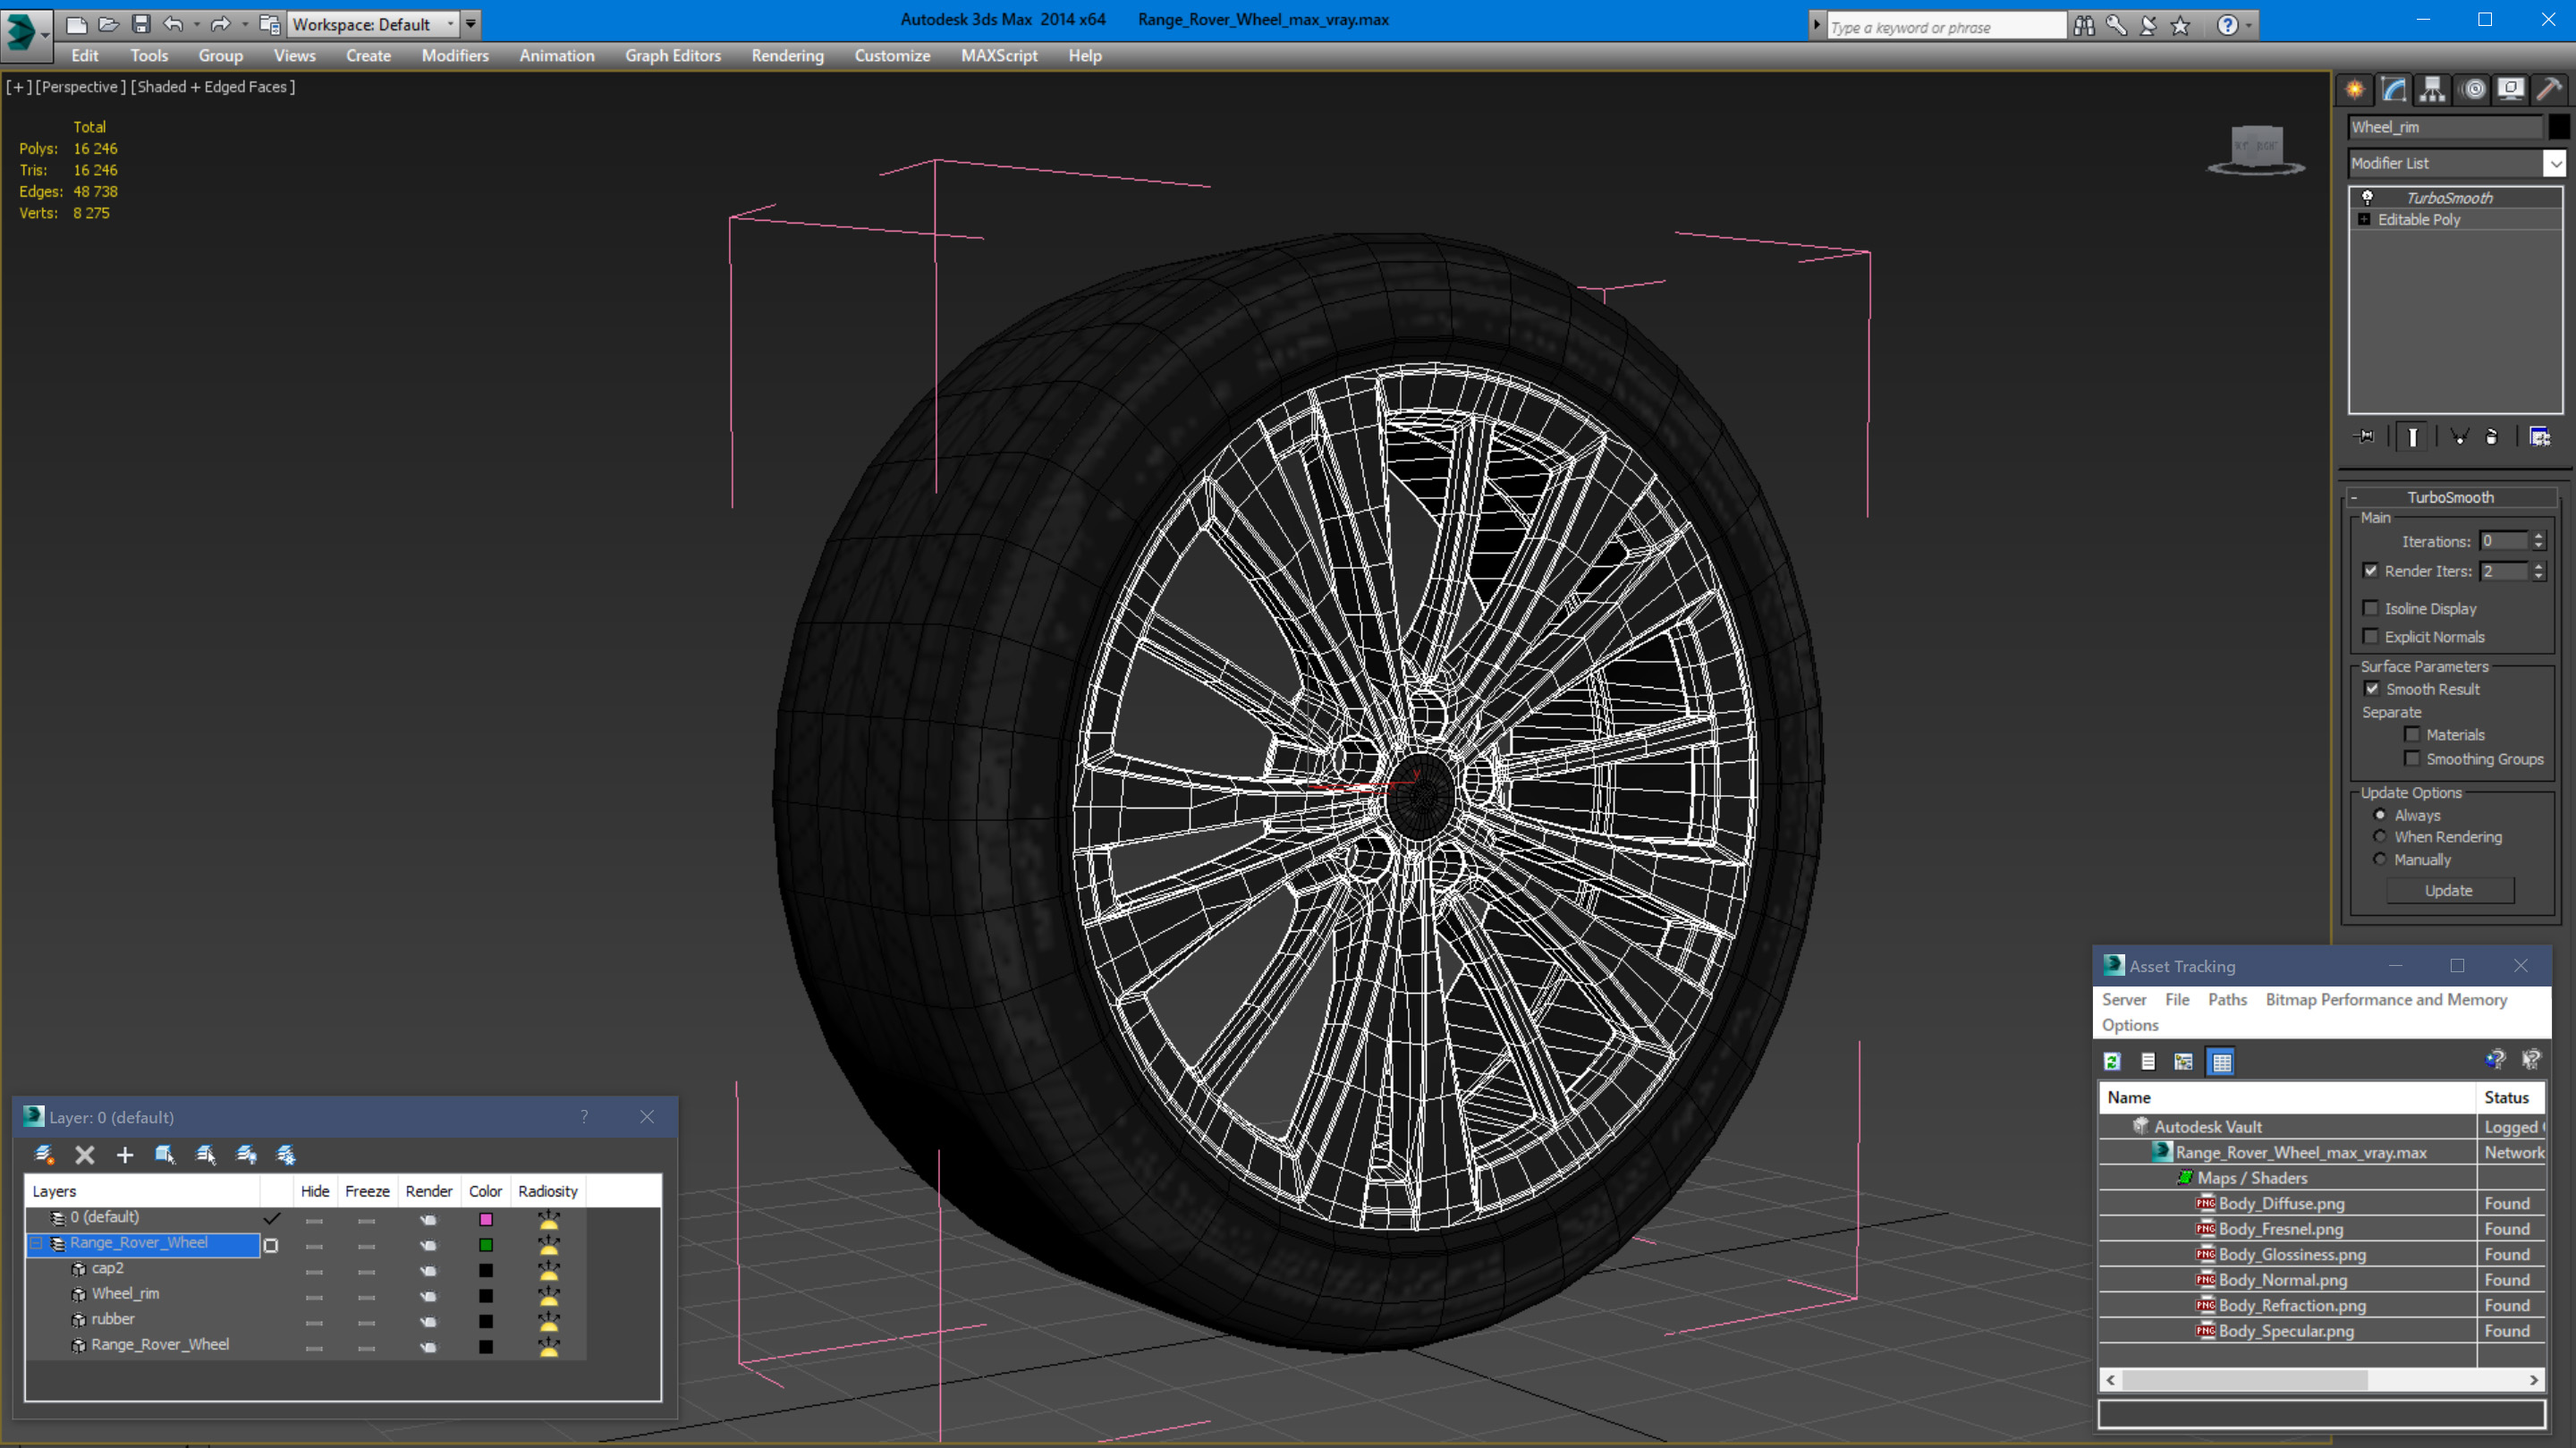Click the Iterations value input field
Viewport: 2576px width, 1448px height.
click(x=2503, y=541)
